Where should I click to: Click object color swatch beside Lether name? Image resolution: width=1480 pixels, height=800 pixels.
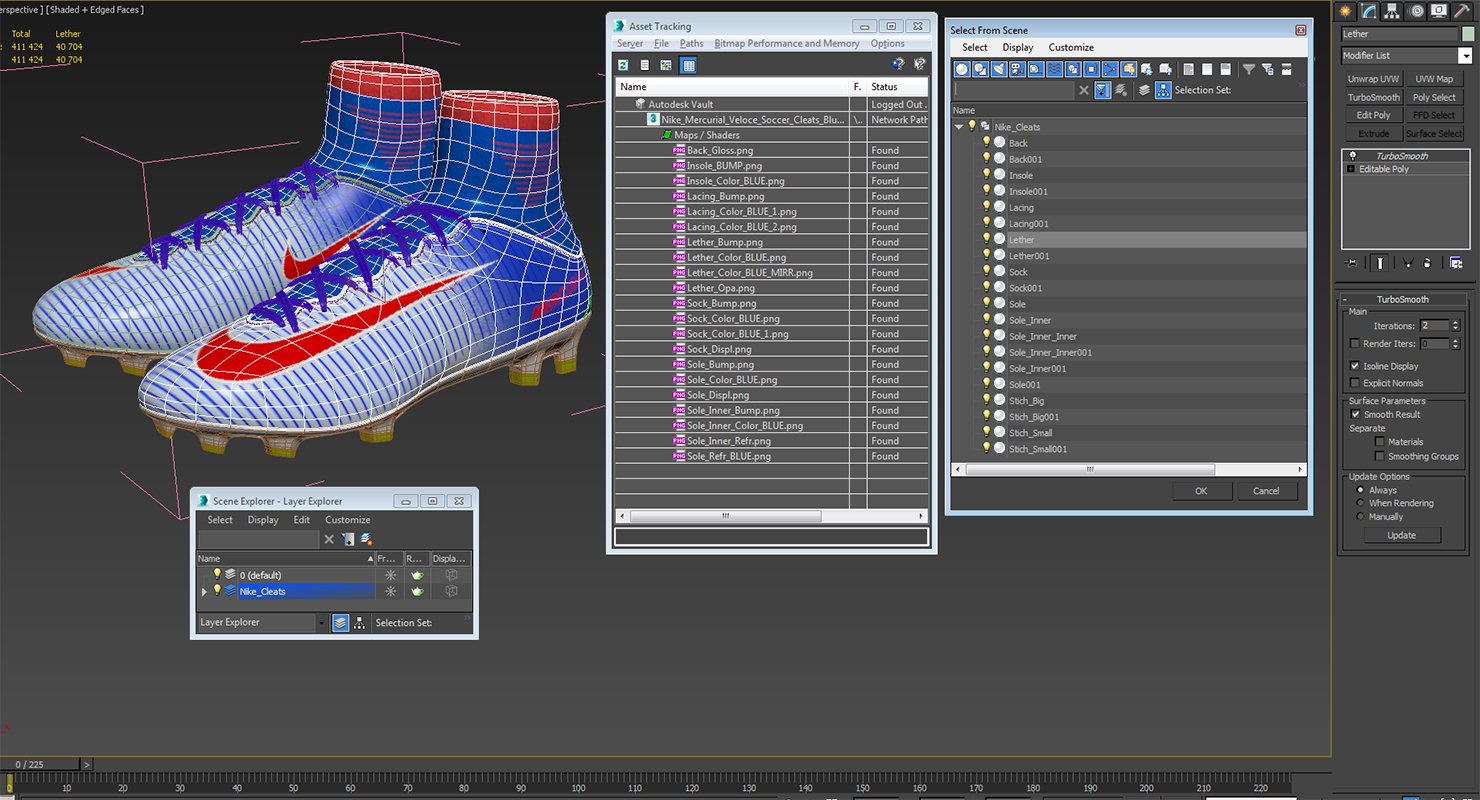tap(1468, 34)
